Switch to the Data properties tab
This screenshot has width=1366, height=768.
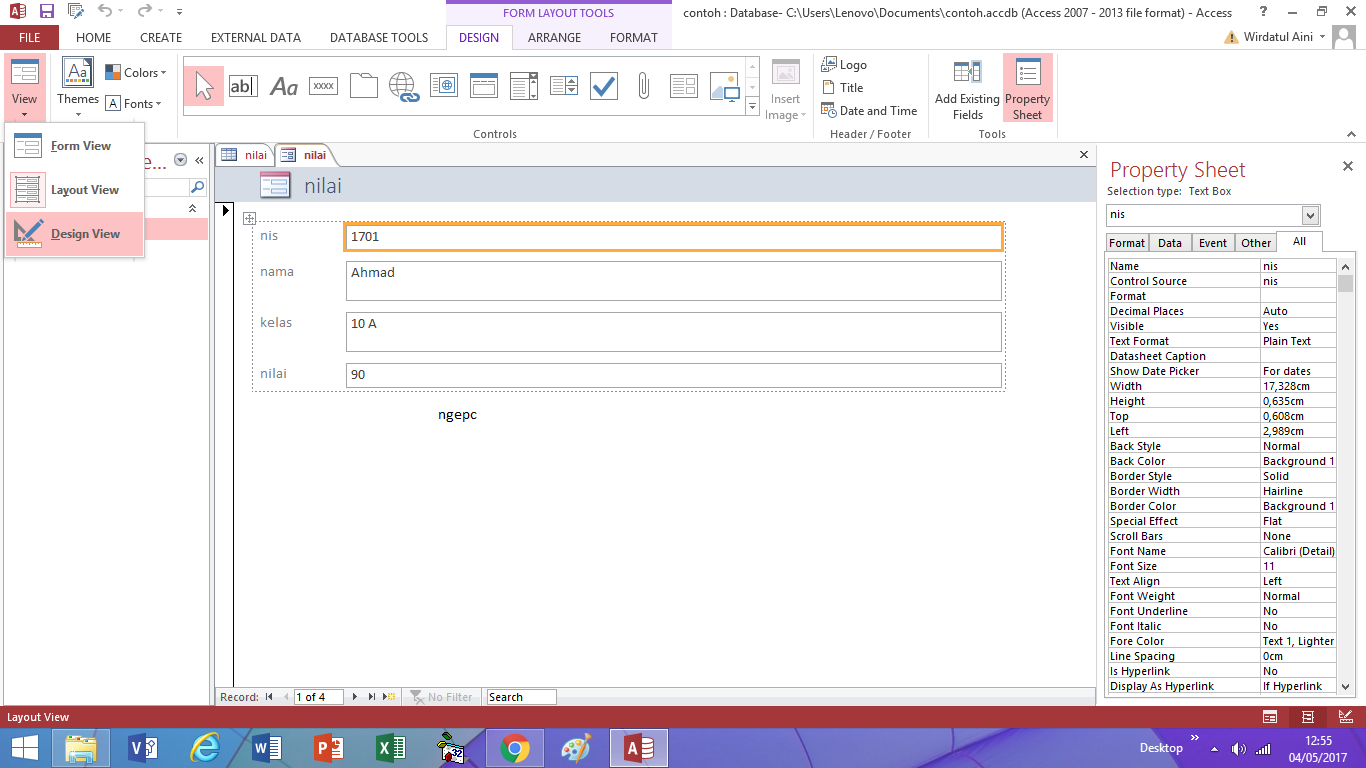[x=1169, y=242]
